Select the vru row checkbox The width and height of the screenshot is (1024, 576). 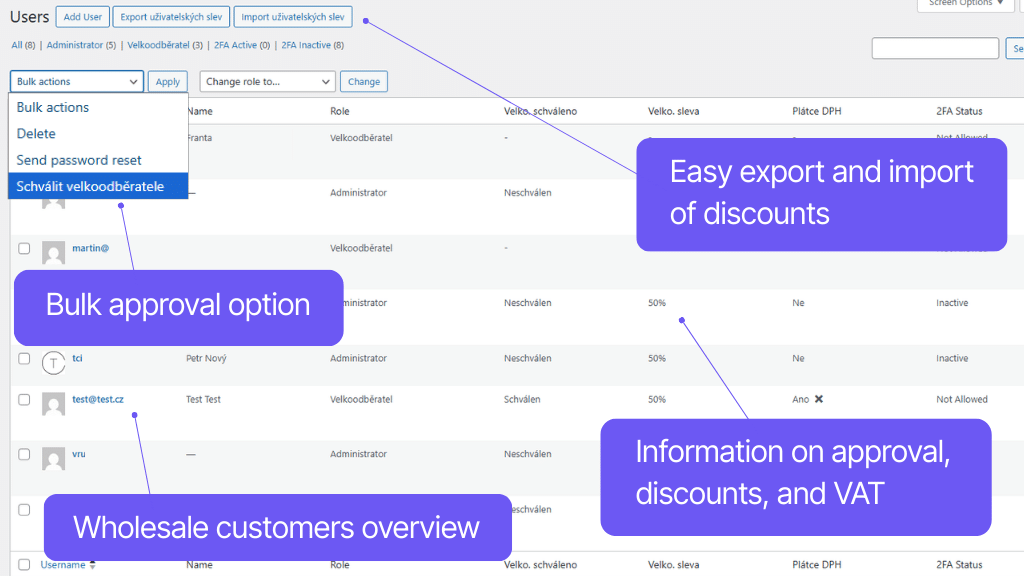(24, 454)
